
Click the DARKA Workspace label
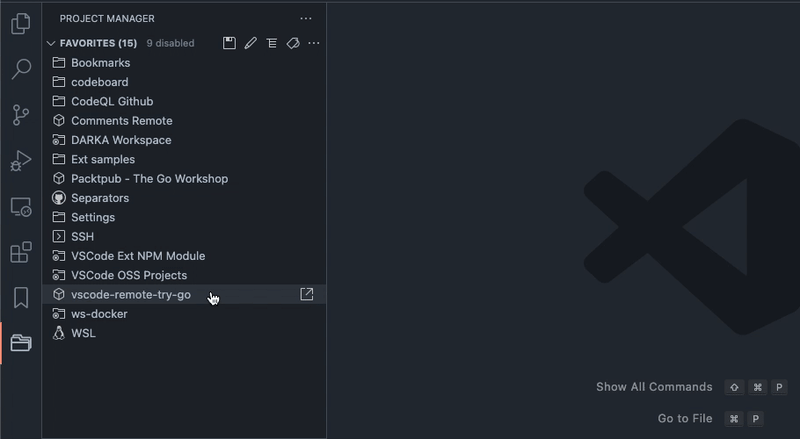[x=121, y=140]
